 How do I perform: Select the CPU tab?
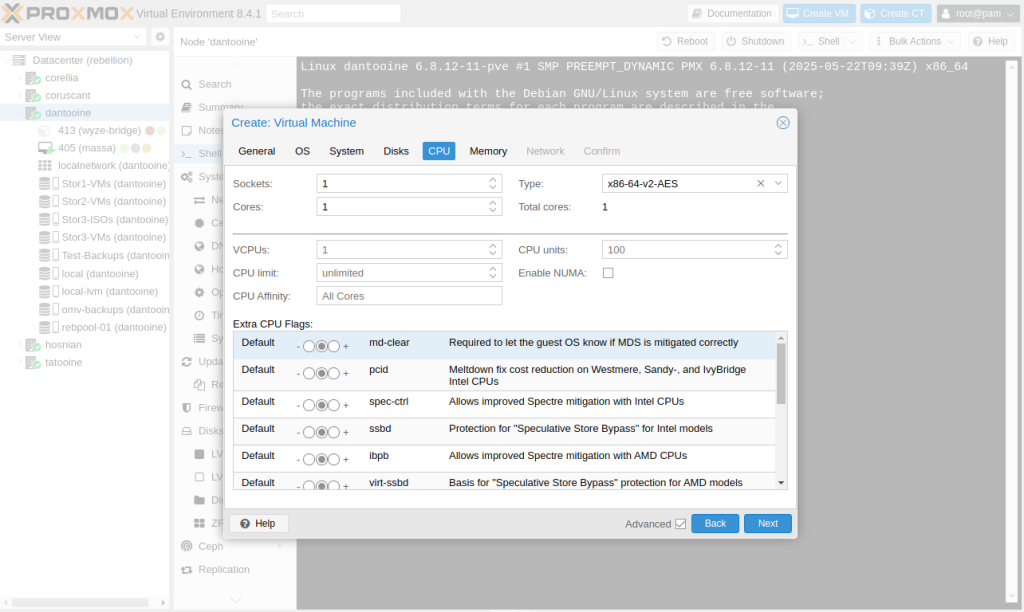point(439,151)
